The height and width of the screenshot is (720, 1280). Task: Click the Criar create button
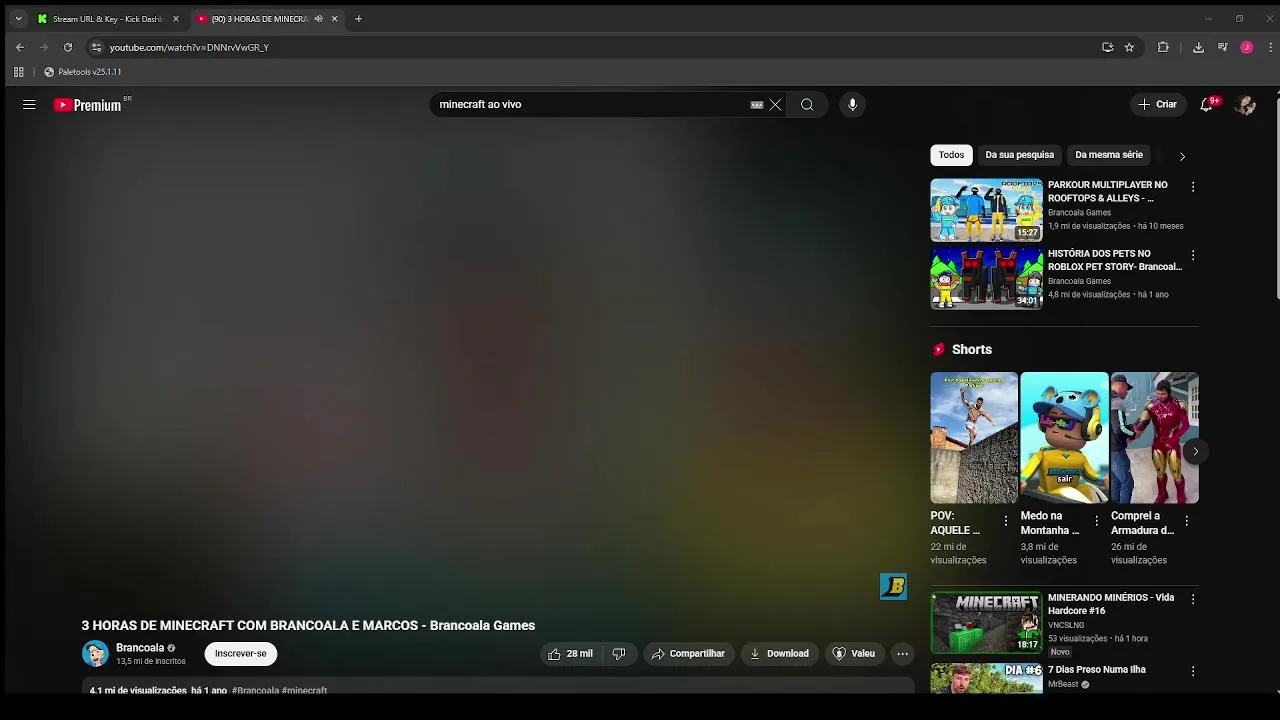1158,104
